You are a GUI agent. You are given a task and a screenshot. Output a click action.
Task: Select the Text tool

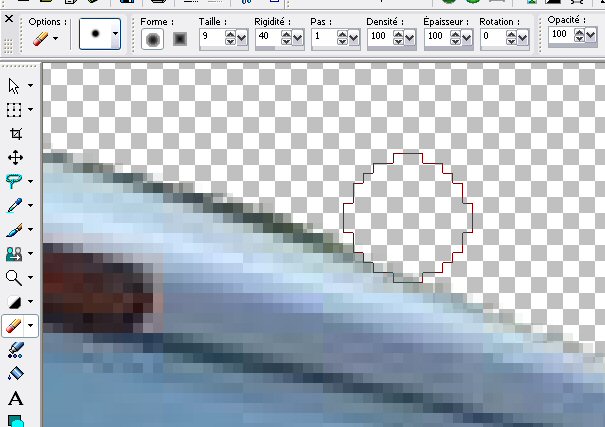click(15, 398)
